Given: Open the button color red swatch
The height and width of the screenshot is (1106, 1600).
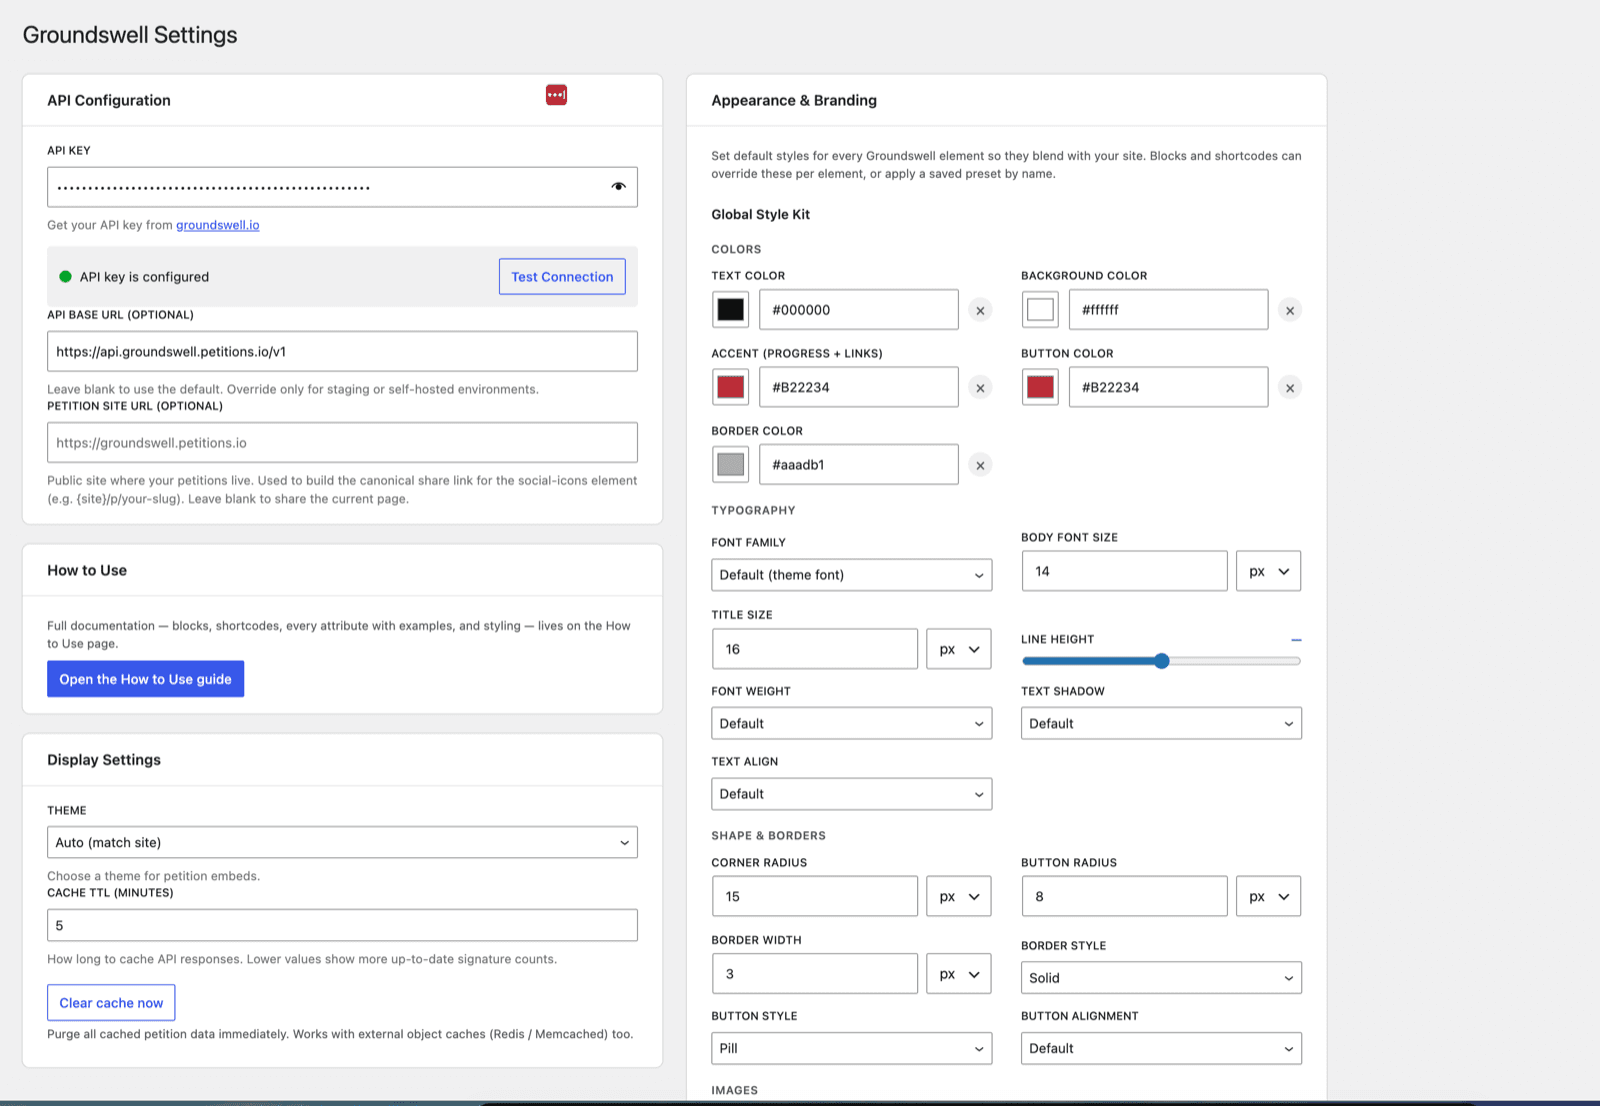Looking at the screenshot, I should 1040,387.
